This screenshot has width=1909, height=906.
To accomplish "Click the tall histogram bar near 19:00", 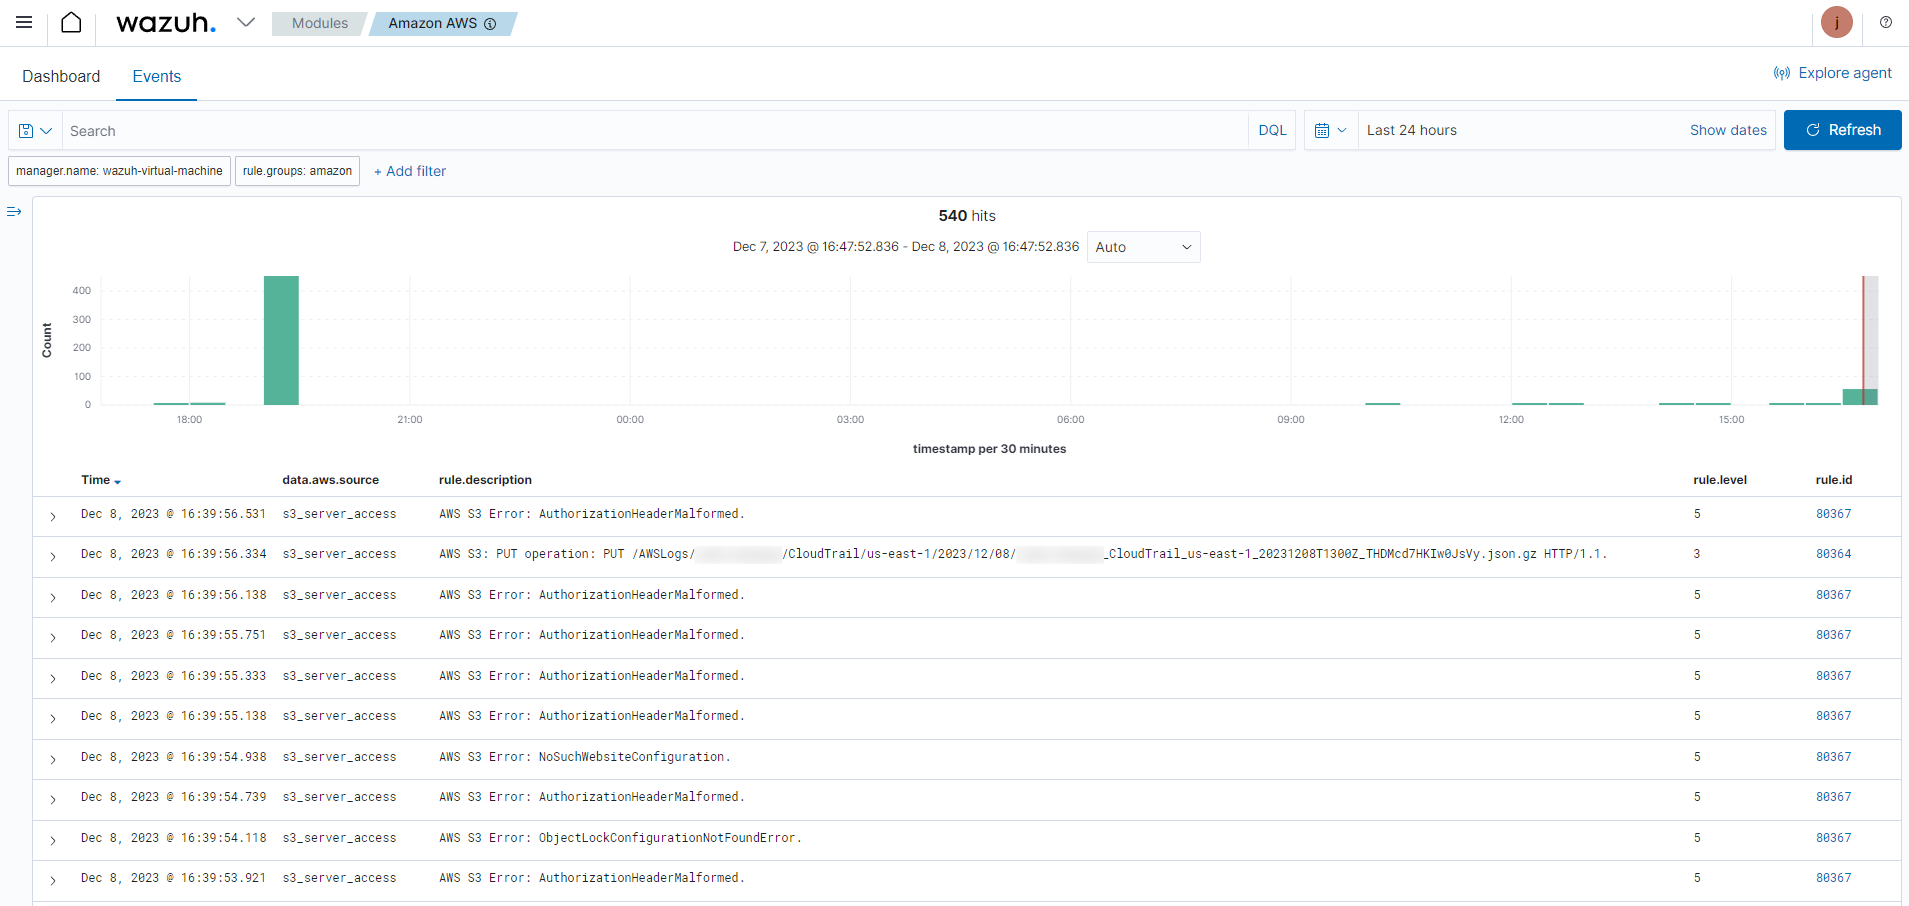I will click(281, 340).
